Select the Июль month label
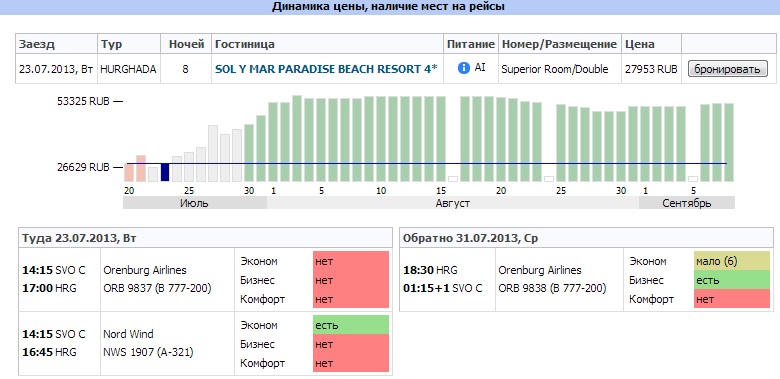The image size is (780, 379). point(195,203)
